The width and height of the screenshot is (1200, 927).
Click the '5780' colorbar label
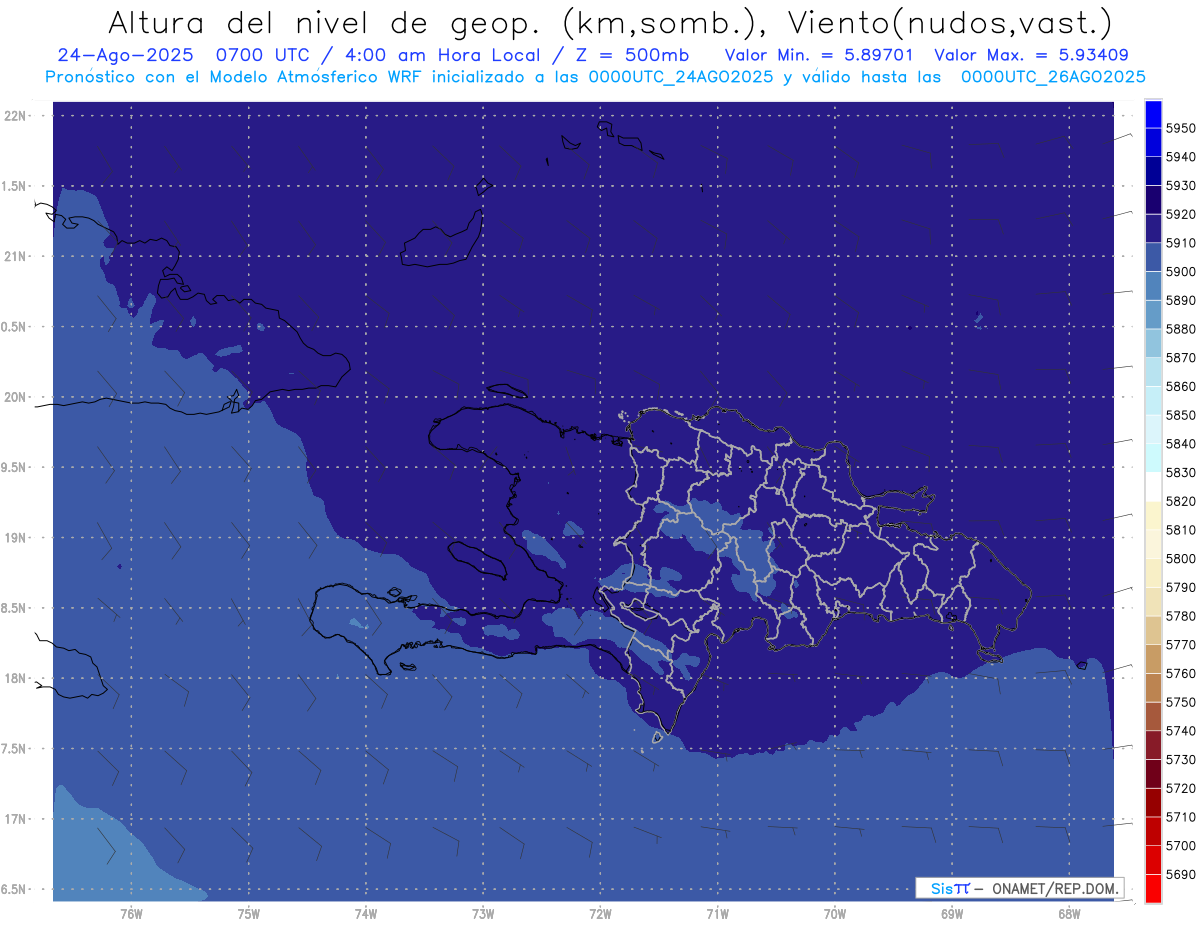(1181, 616)
